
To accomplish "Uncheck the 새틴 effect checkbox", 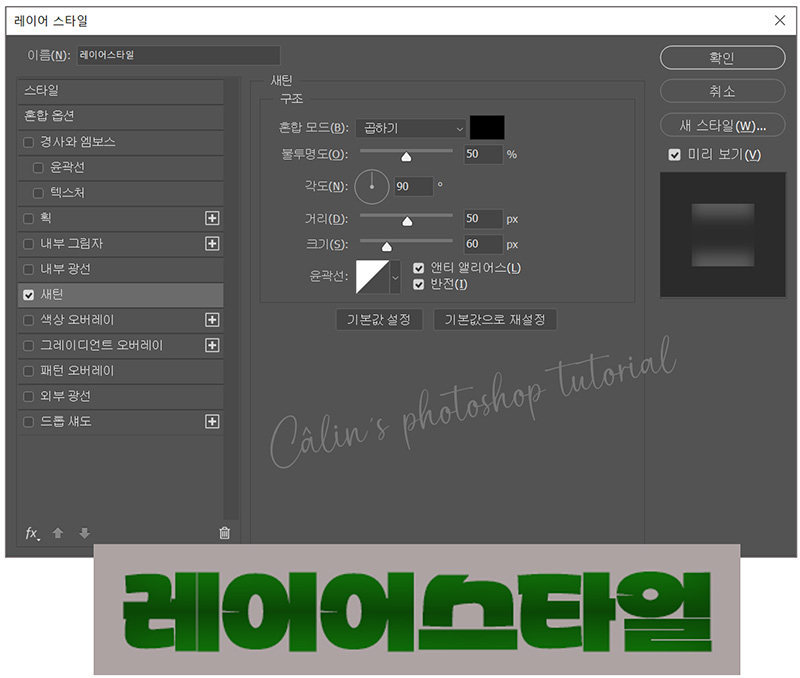I will coord(29,295).
